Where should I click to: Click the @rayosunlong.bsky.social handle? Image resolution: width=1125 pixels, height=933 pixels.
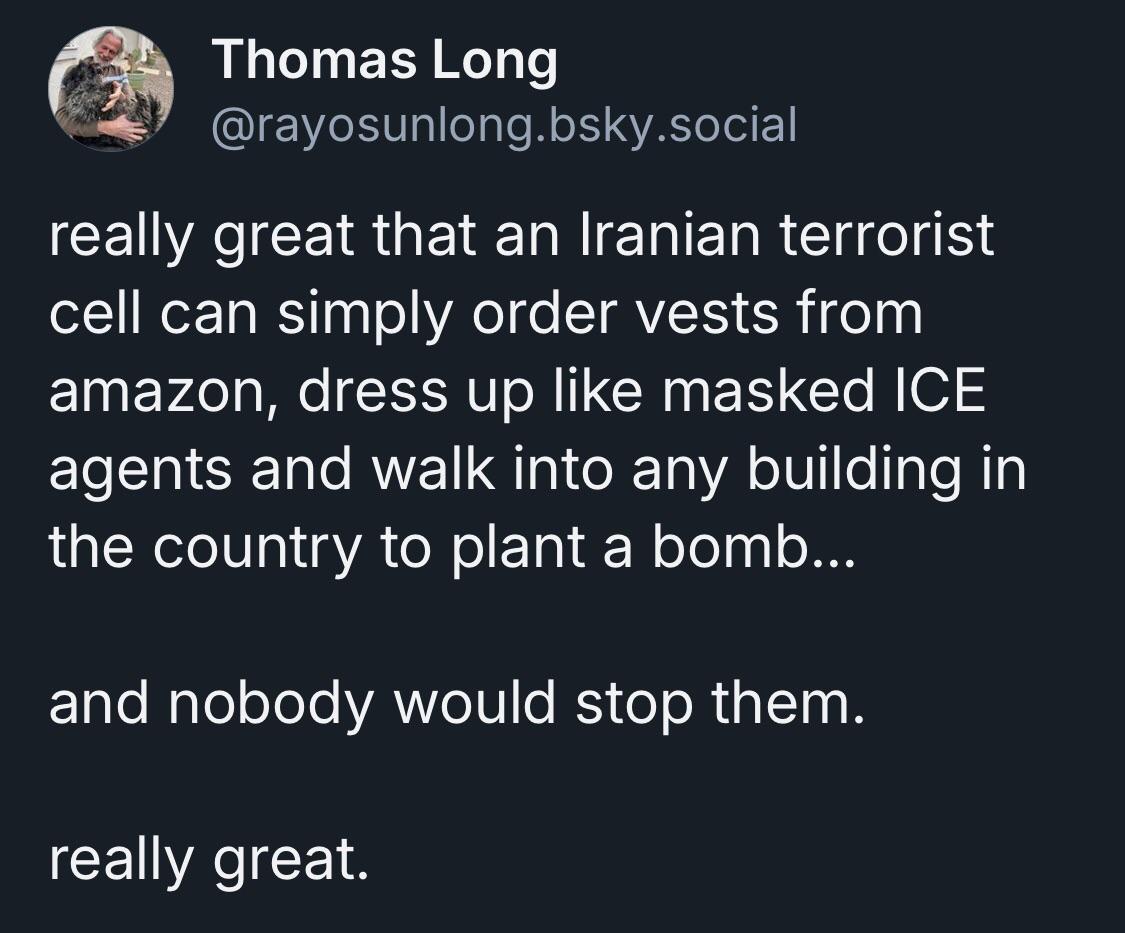pyautogui.click(x=504, y=126)
